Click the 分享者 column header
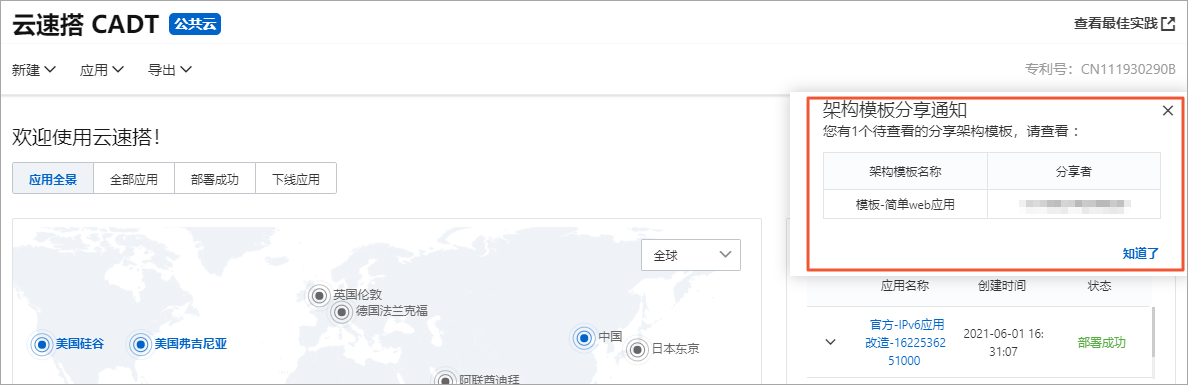Image resolution: width=1188 pixels, height=385 pixels. [1074, 171]
